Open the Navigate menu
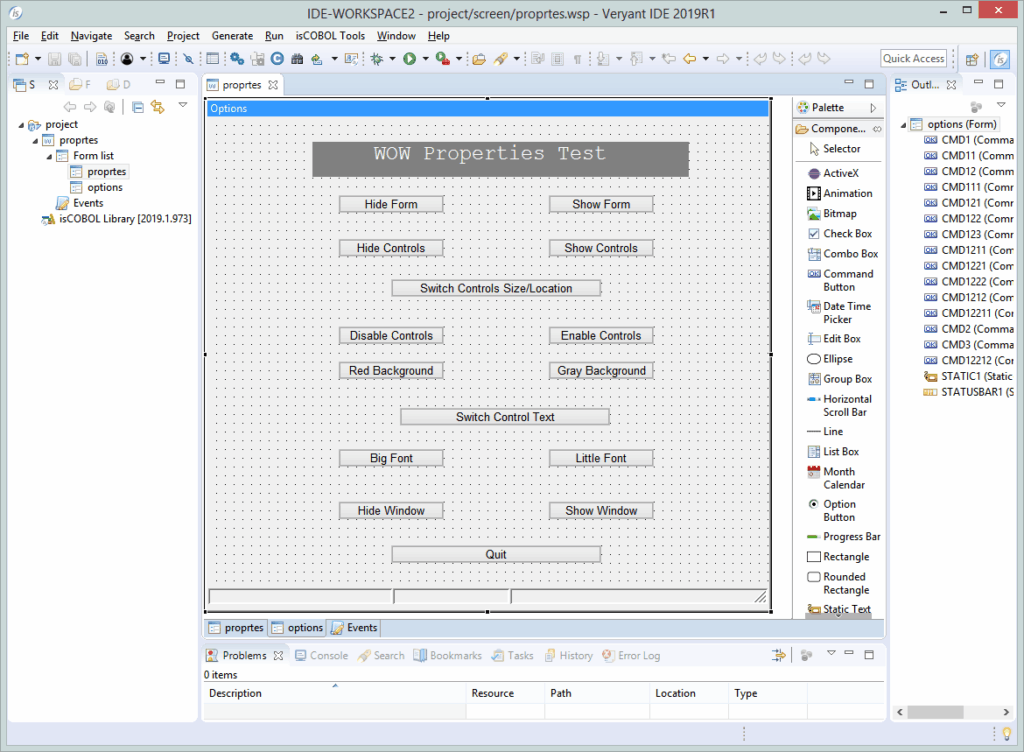Screen dimensions: 1024x752 tap(91, 36)
